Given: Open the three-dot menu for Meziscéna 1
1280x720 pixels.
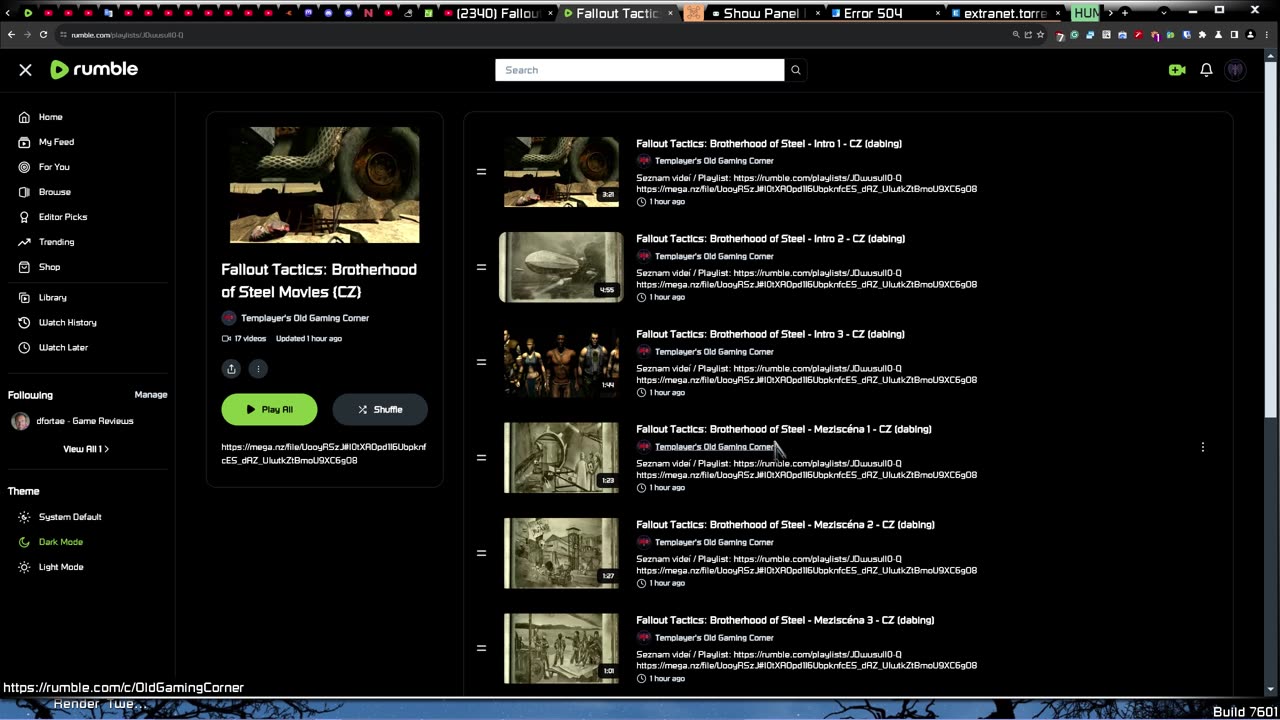Looking at the screenshot, I should point(1203,447).
